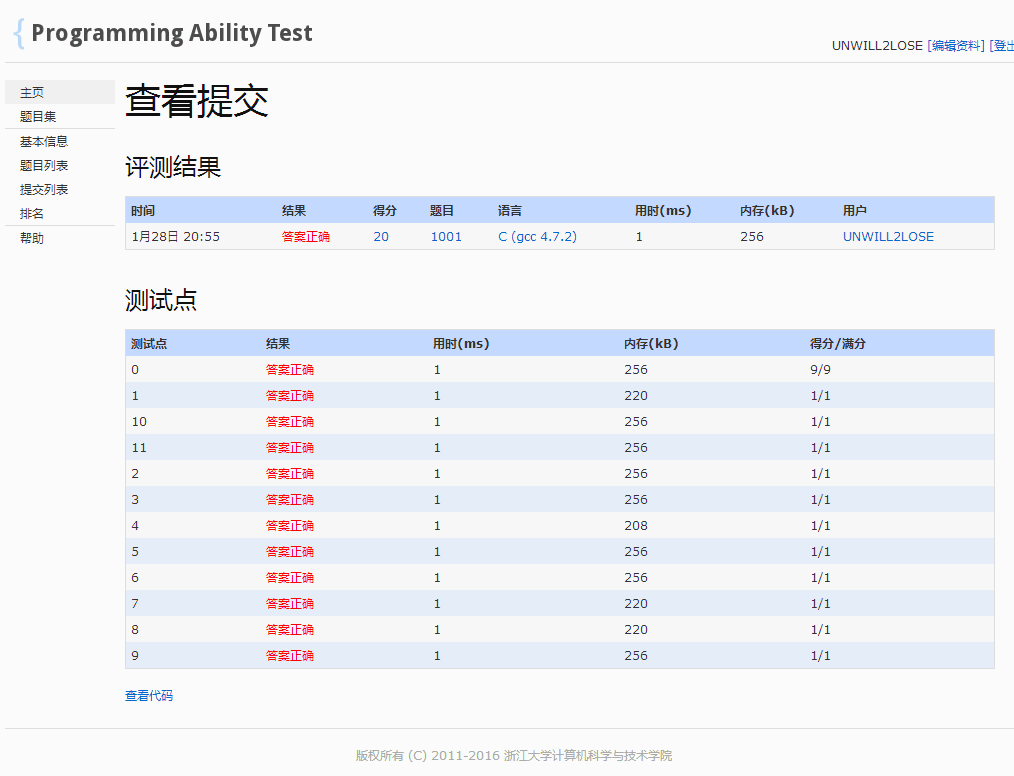Viewport: 1014px width, 776px height.
Task: Click test point number 11
Action: [139, 447]
